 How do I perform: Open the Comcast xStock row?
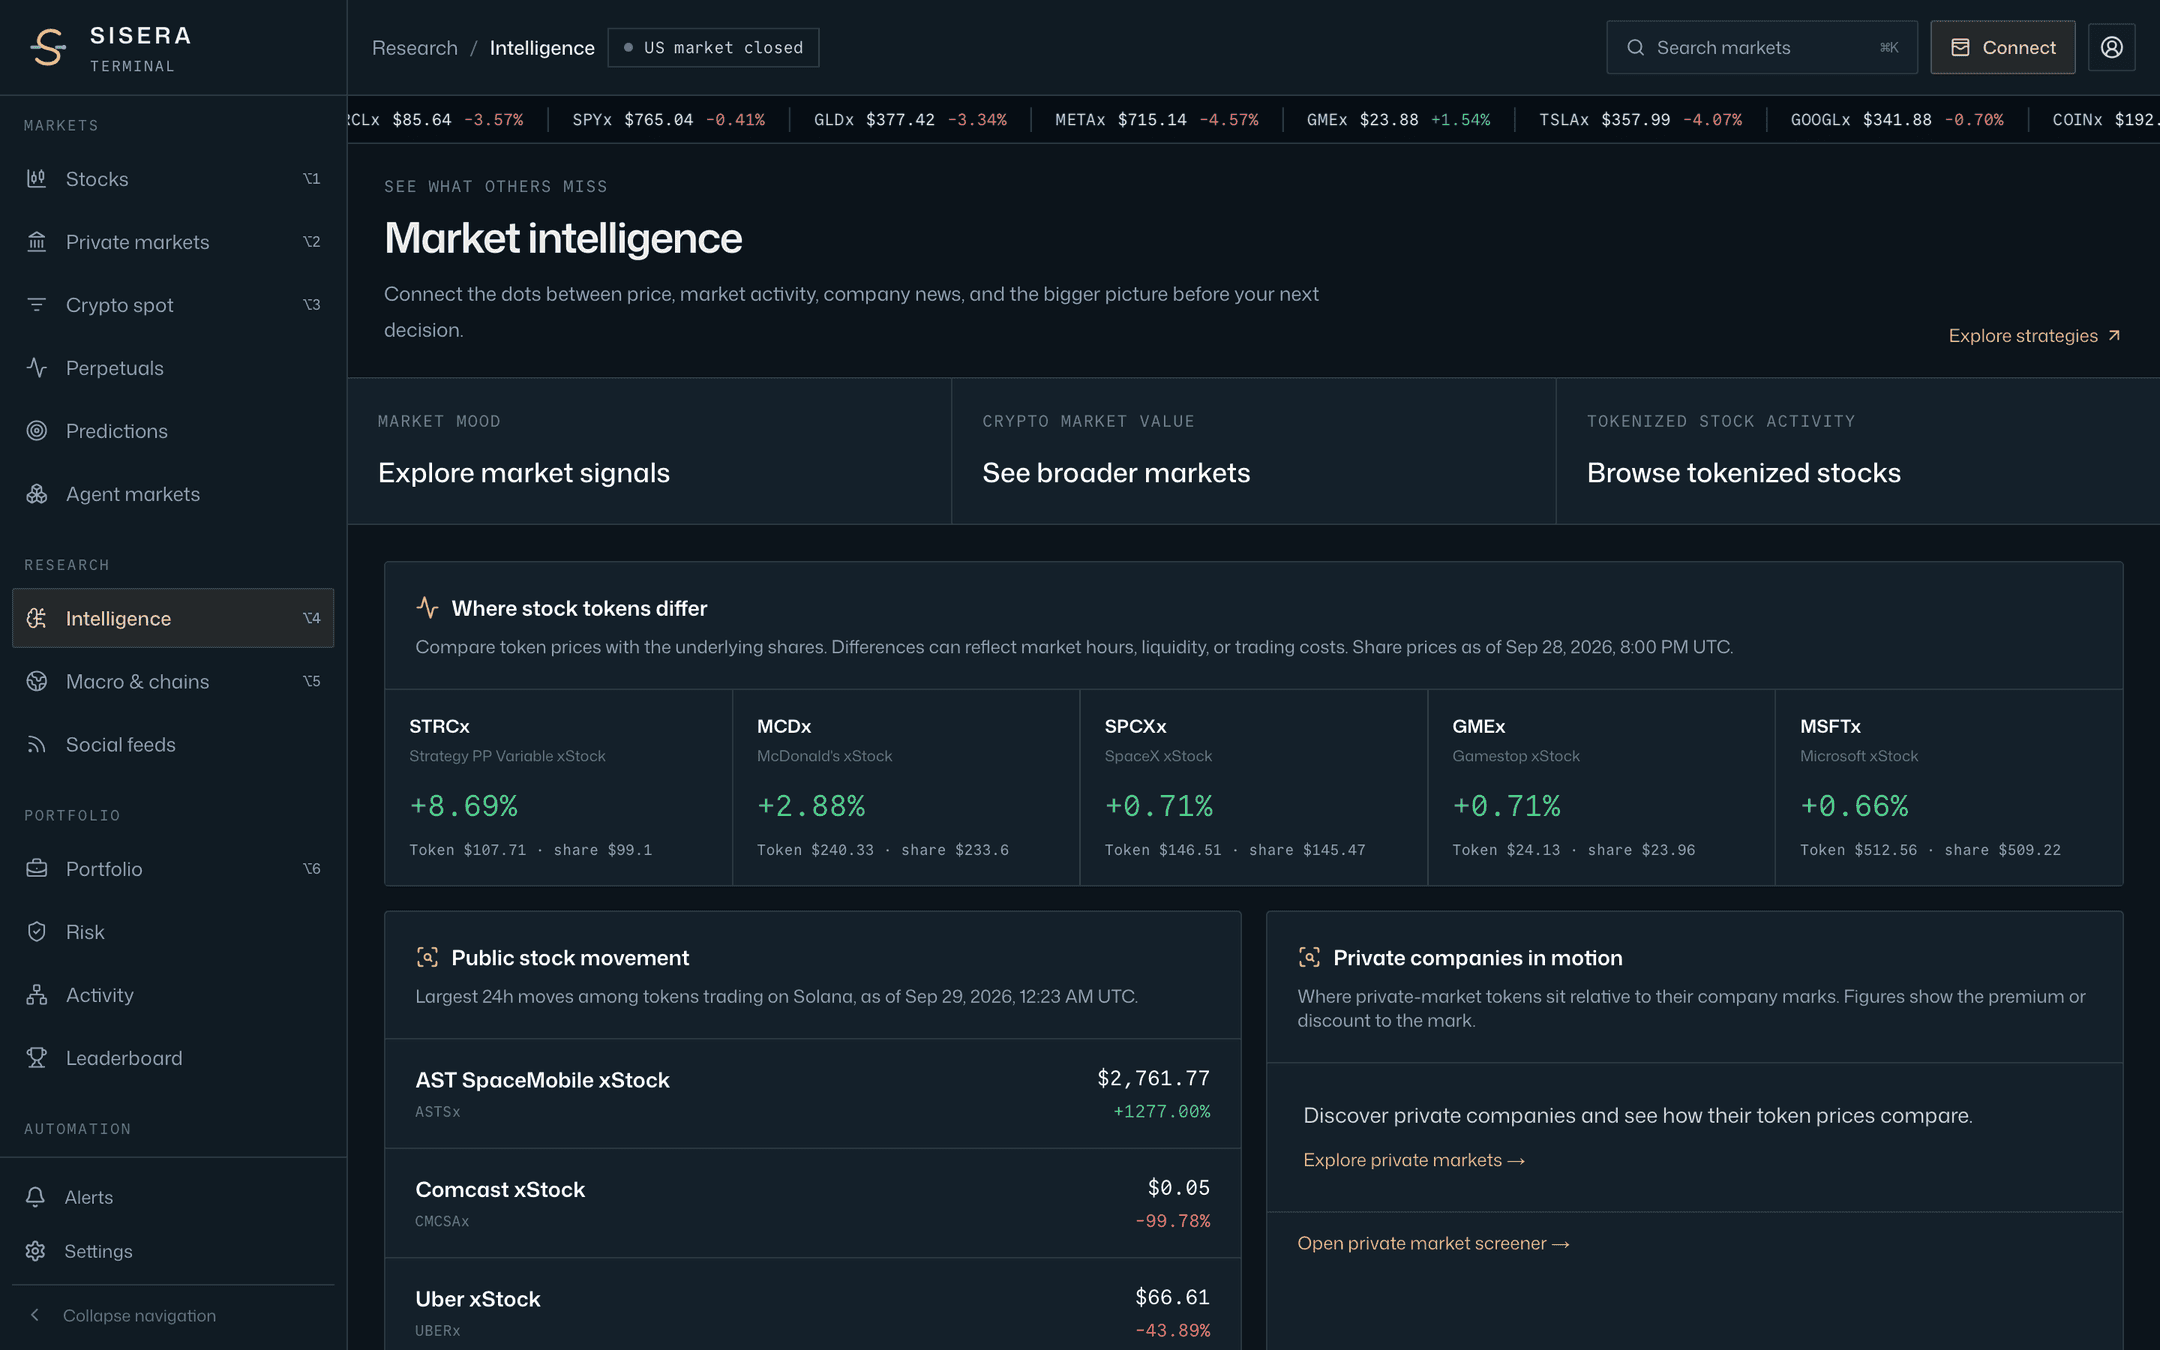813,1203
